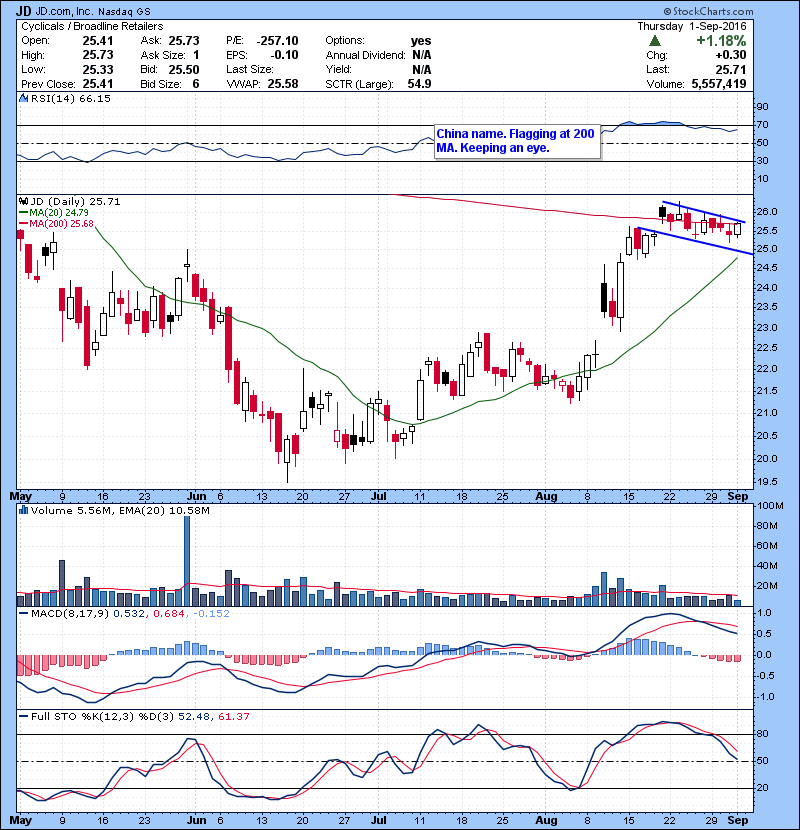Click the Ask price 25.73

coord(184,41)
